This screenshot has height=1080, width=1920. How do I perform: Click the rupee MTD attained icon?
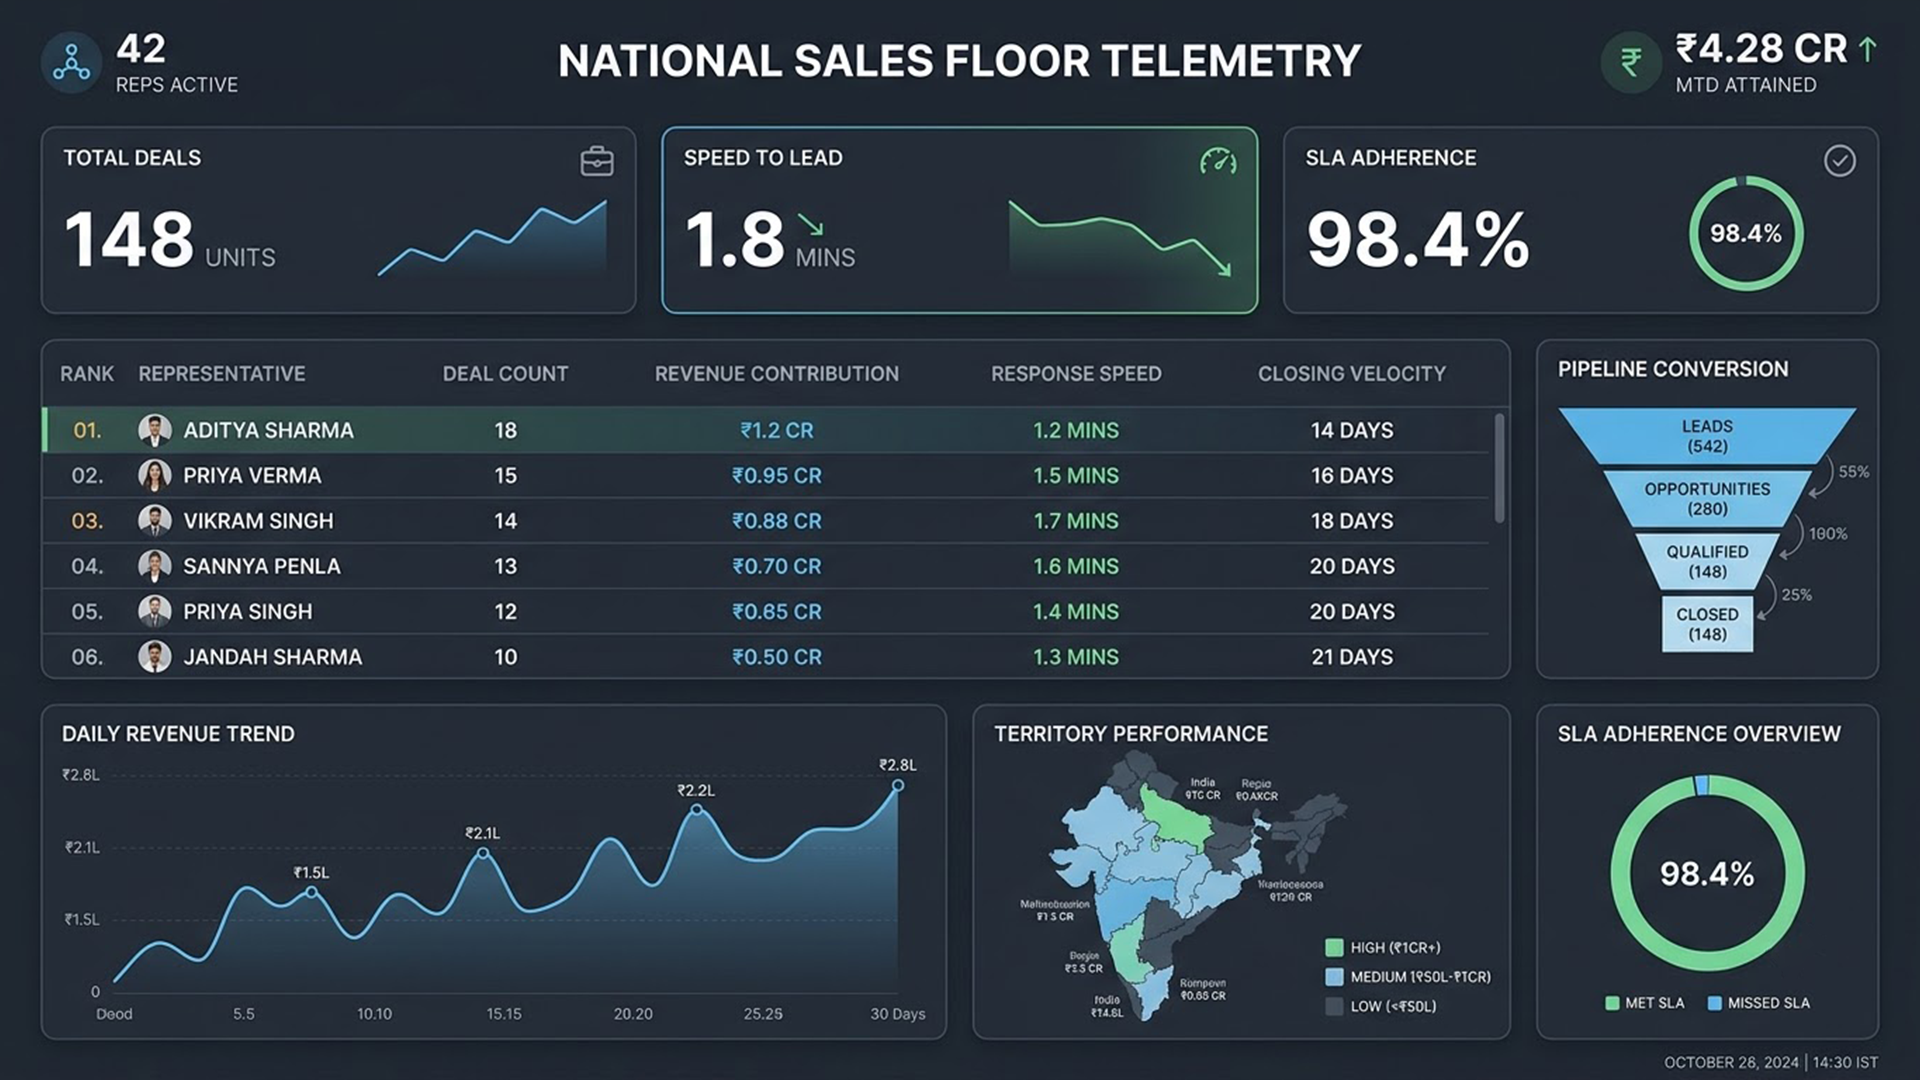click(1630, 63)
